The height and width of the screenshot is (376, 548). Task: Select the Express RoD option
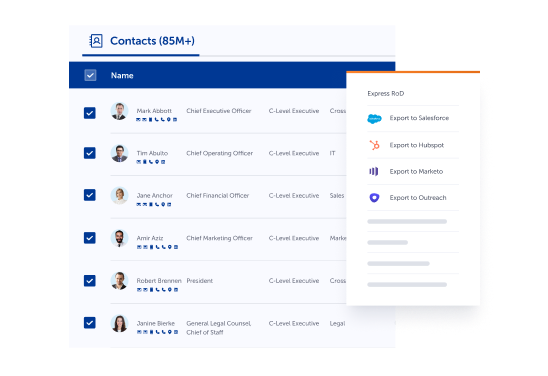tap(385, 93)
